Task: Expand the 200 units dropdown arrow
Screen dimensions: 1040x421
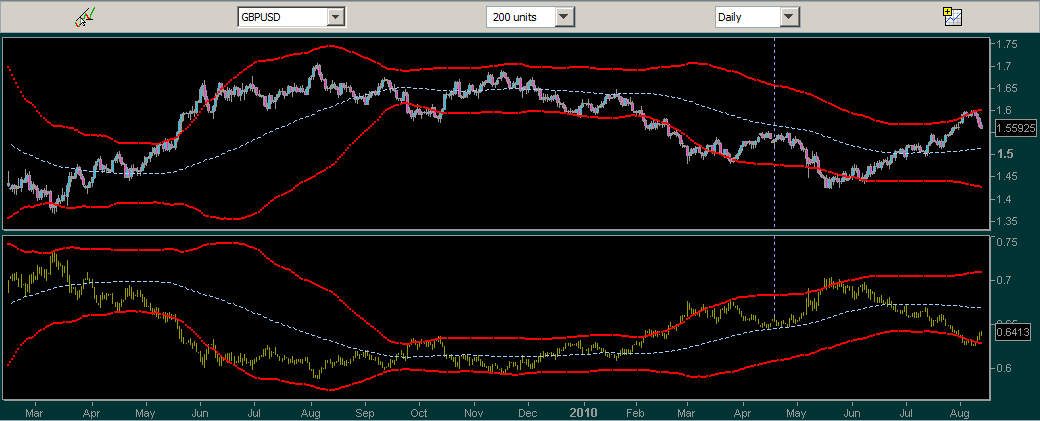Action: [x=566, y=17]
